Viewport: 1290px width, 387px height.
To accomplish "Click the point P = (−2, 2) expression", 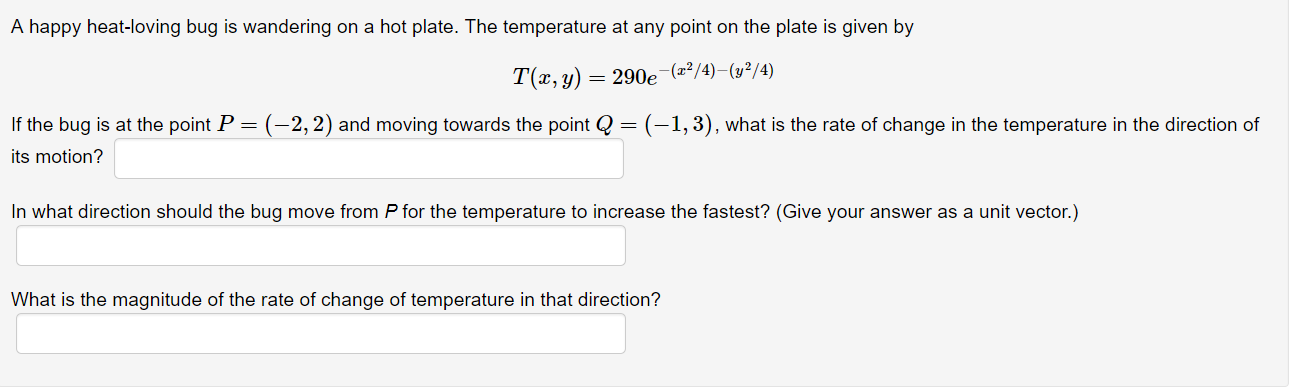I will [x=275, y=125].
